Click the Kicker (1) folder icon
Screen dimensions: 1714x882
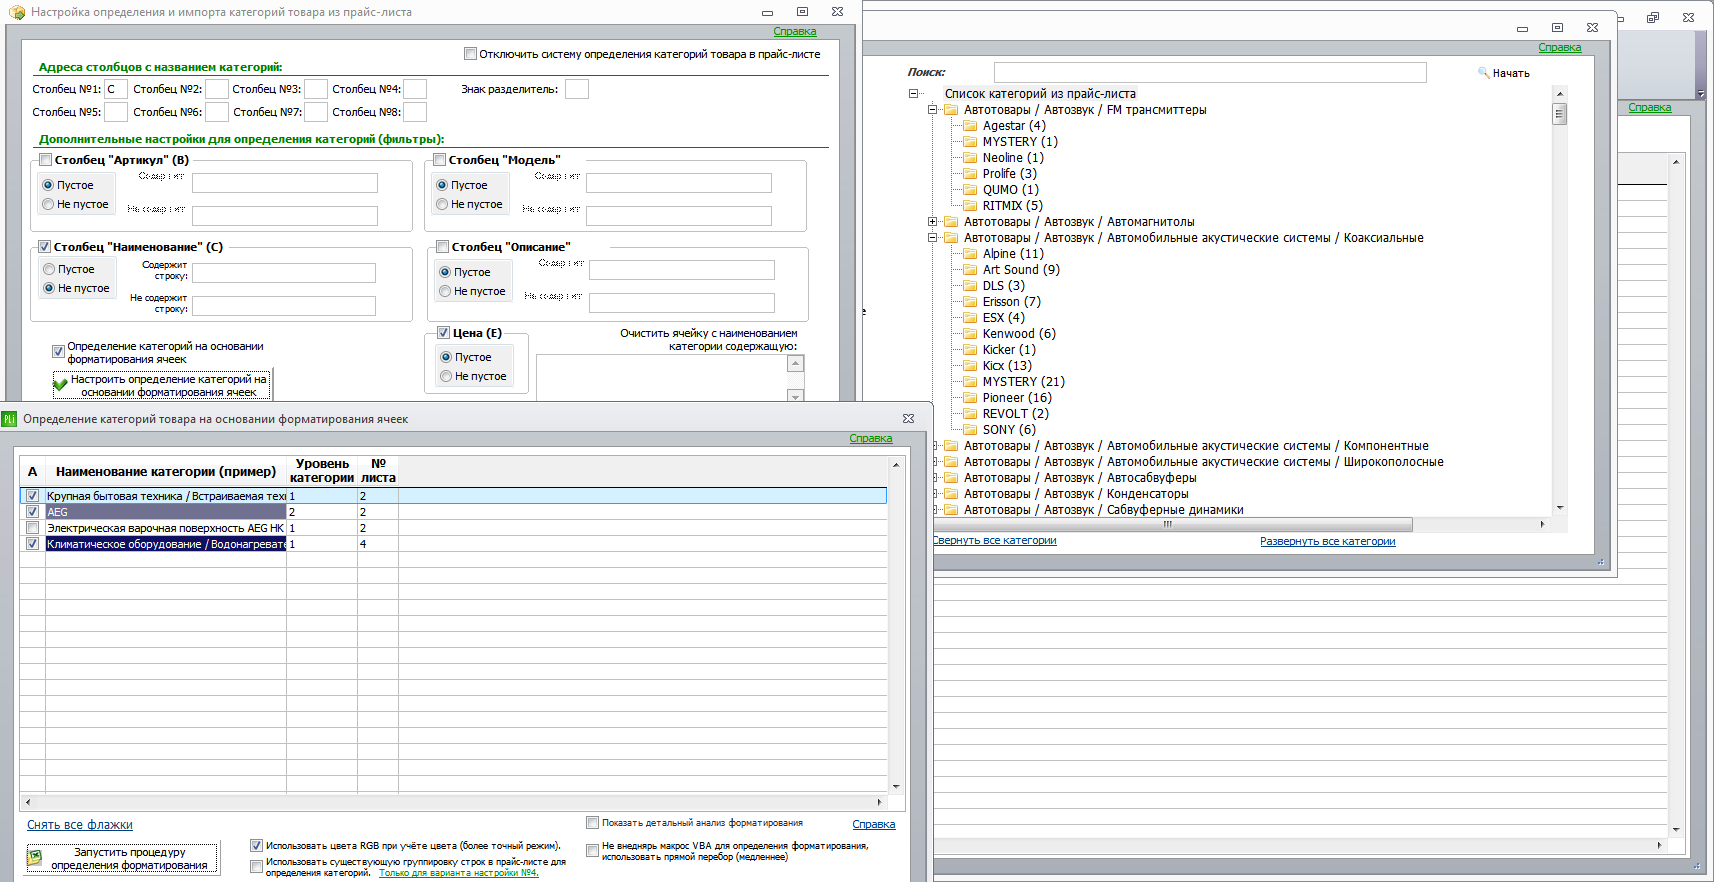point(970,350)
